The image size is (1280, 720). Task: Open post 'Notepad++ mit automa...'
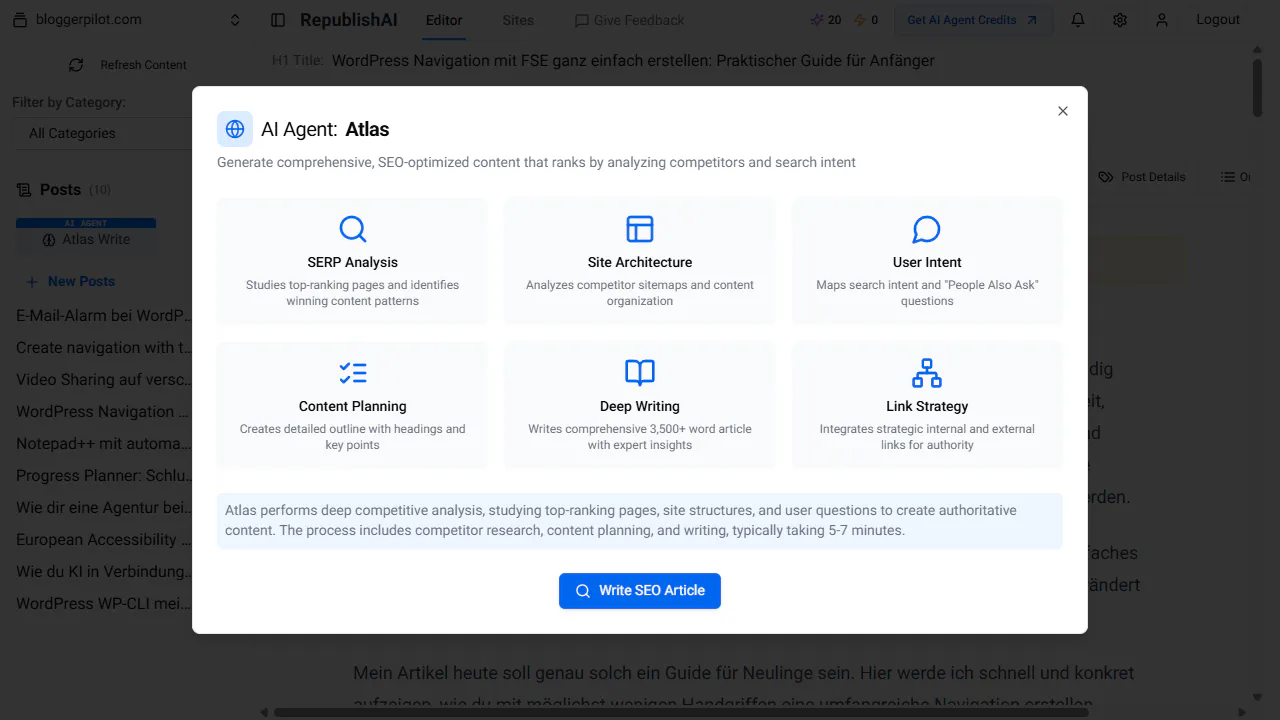102,444
